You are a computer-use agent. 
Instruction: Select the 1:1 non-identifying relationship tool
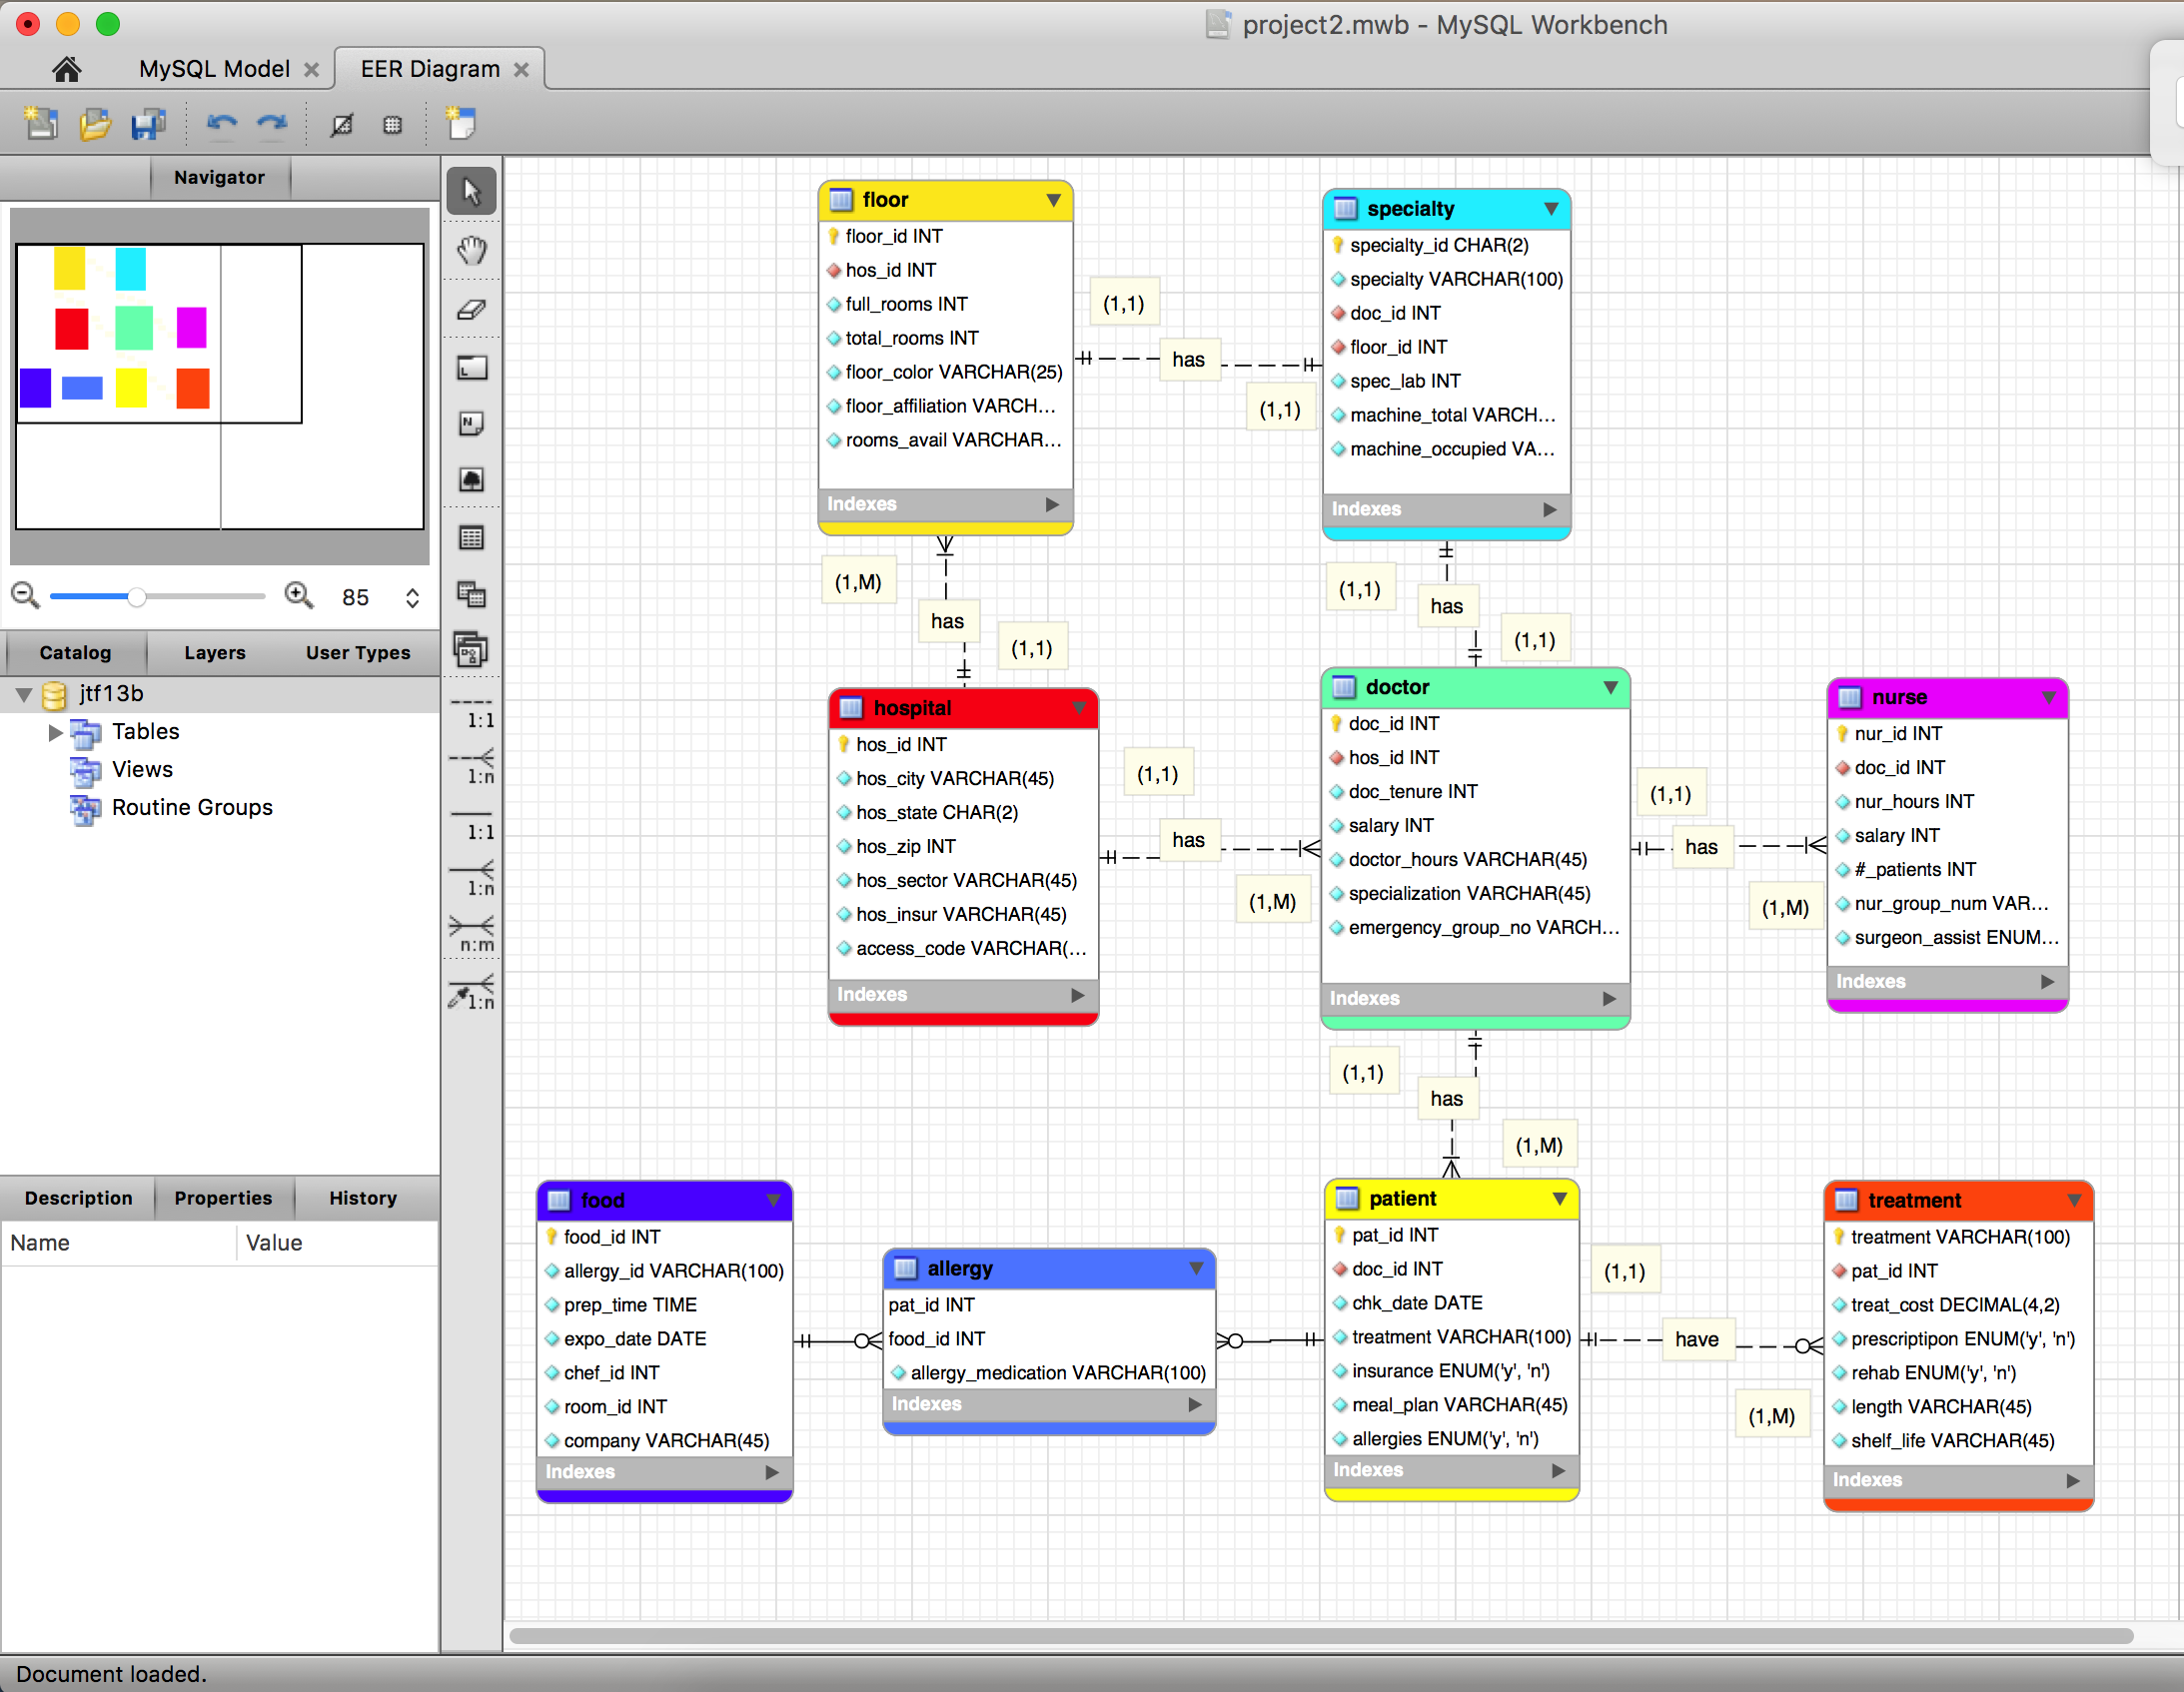click(x=471, y=714)
